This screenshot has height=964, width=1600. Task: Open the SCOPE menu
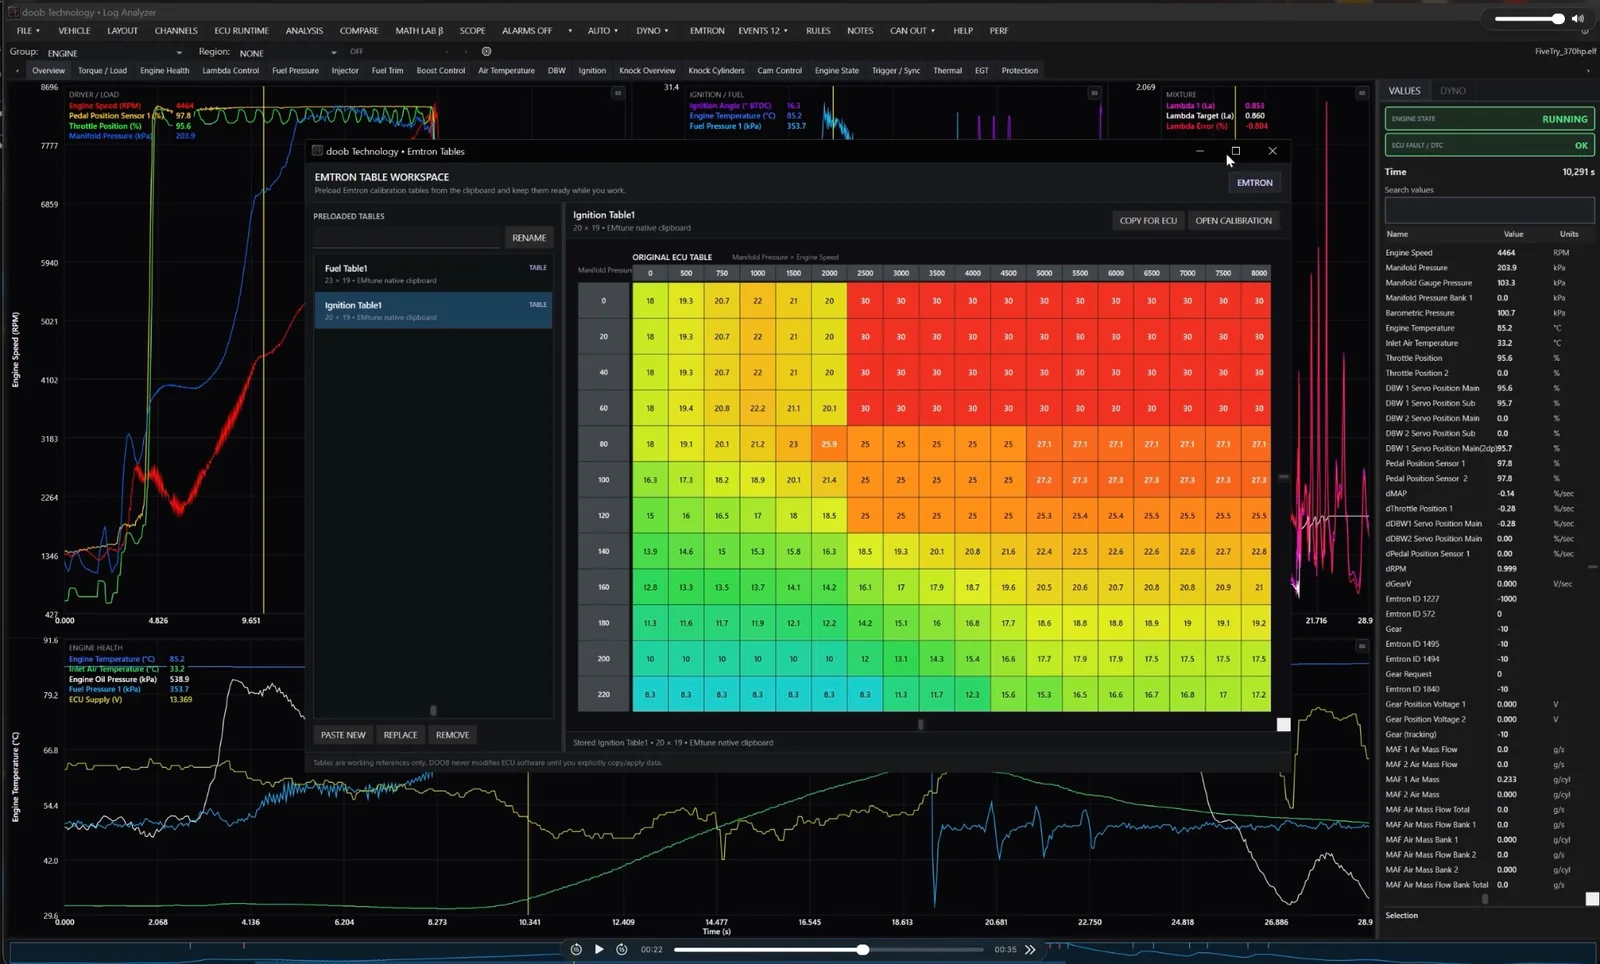pyautogui.click(x=472, y=31)
